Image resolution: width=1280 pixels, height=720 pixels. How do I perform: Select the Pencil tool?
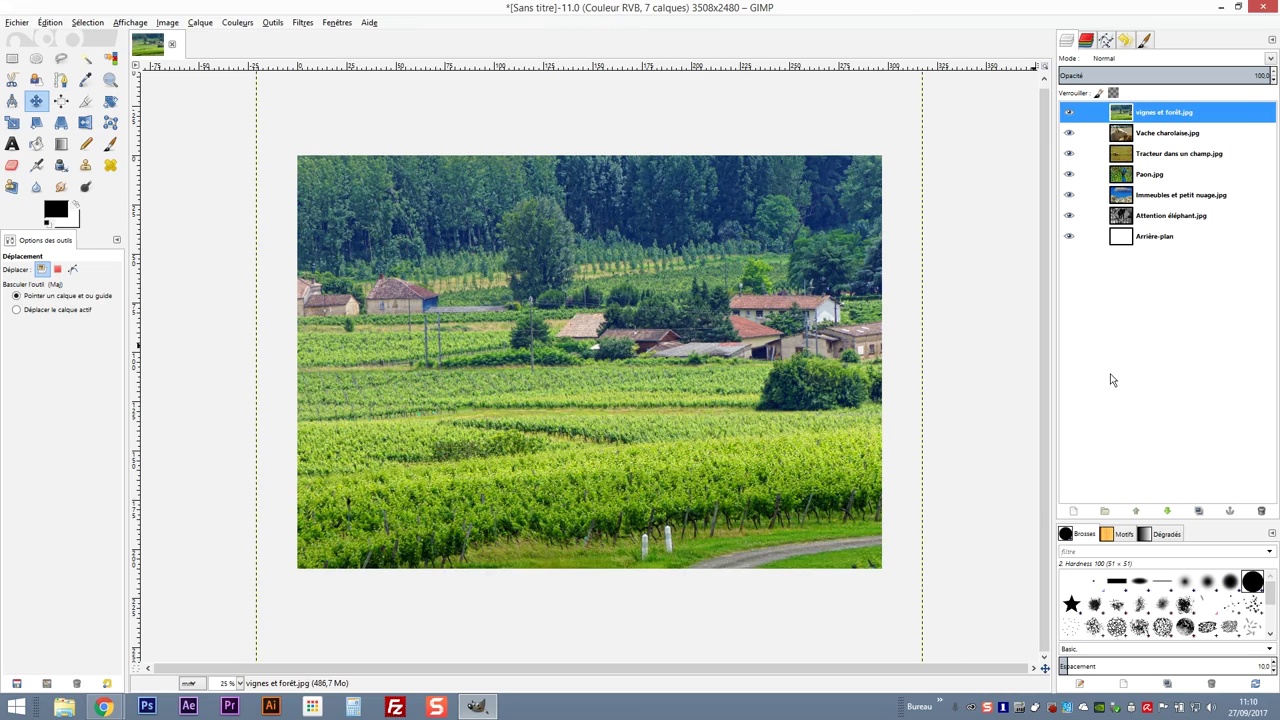86,144
